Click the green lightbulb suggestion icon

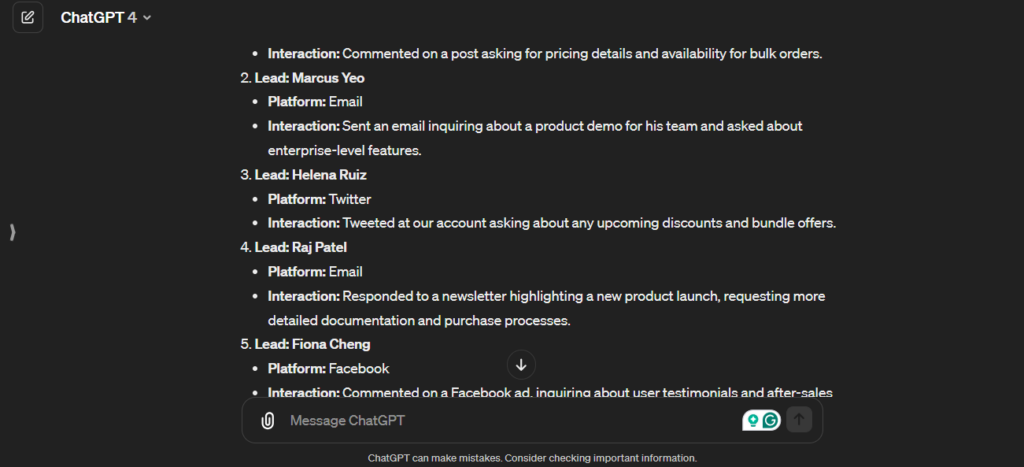click(x=752, y=421)
